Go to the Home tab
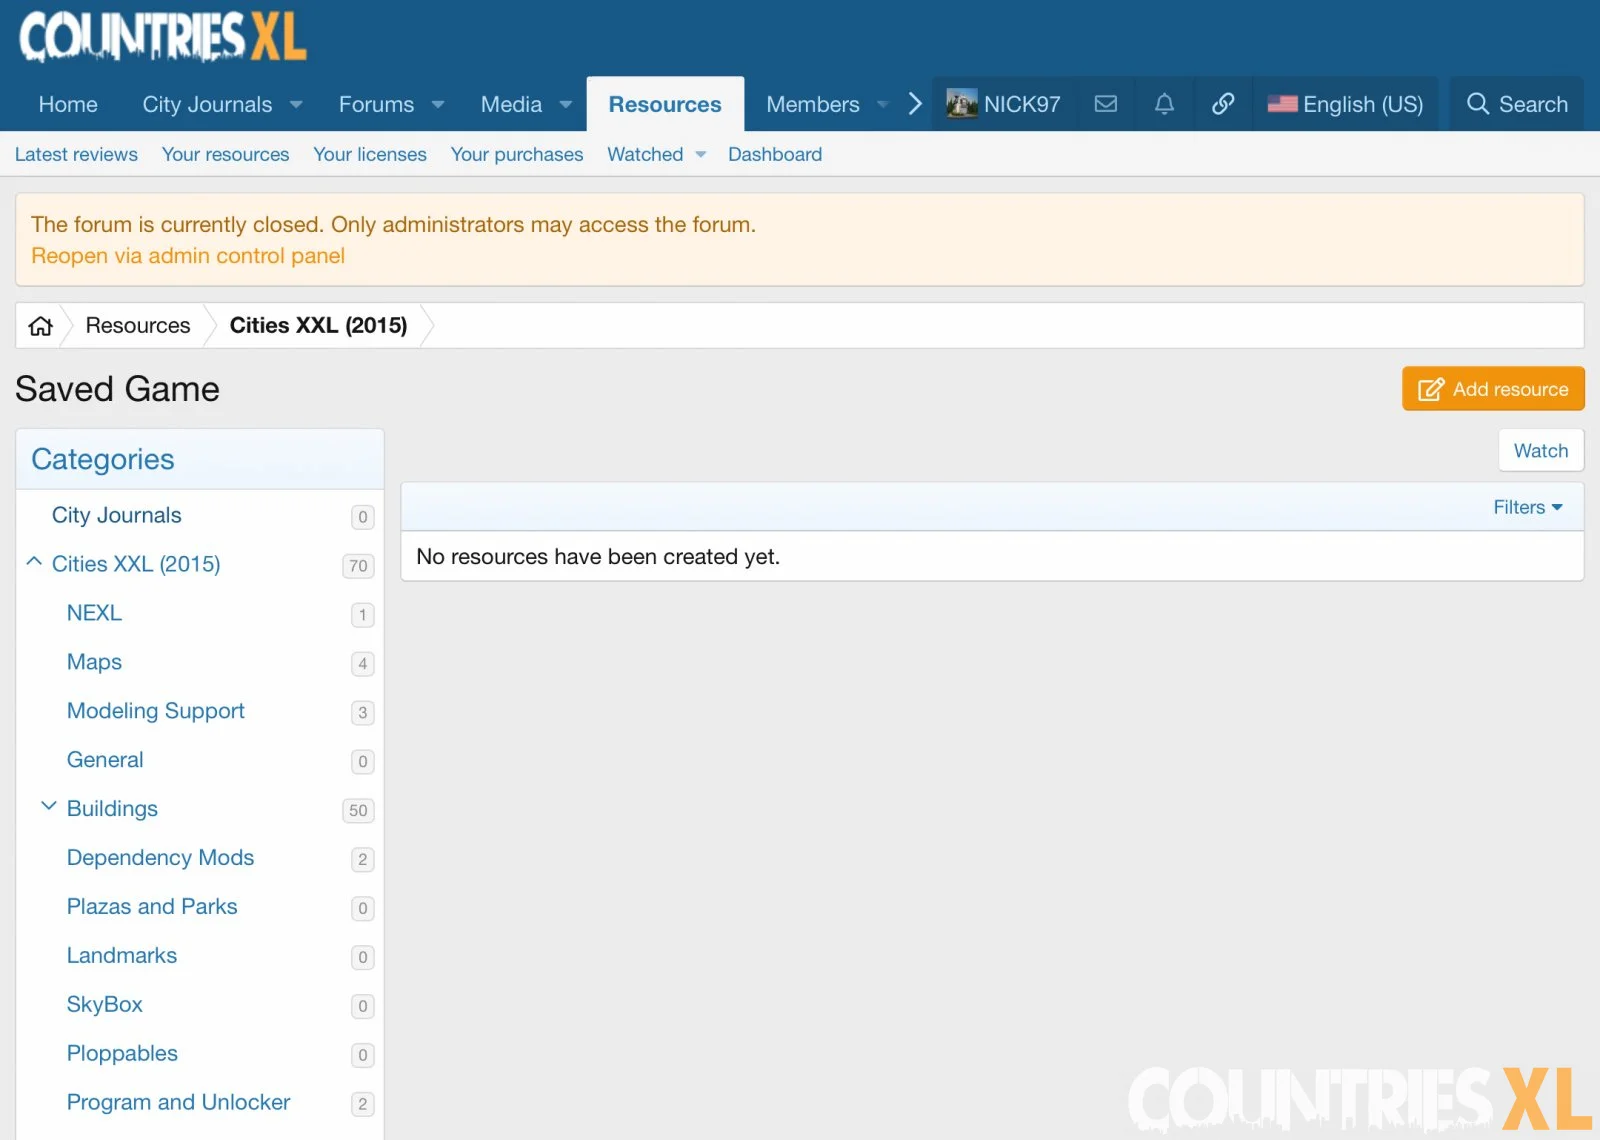 (68, 104)
